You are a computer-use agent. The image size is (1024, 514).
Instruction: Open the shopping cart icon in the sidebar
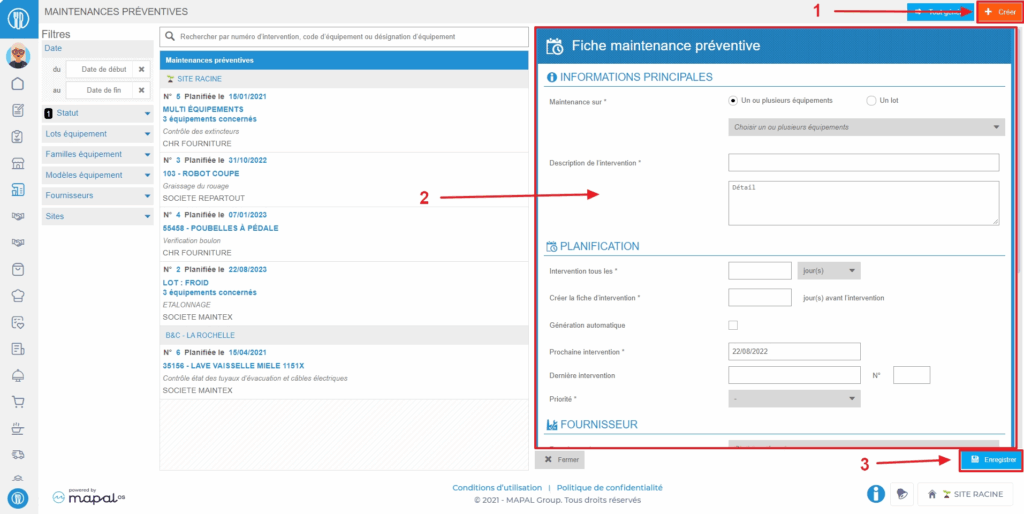(x=17, y=402)
